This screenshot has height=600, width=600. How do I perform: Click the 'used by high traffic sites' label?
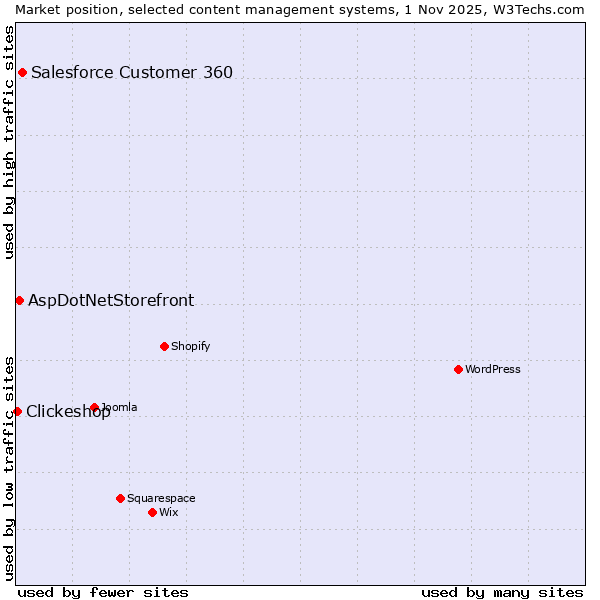[x=9, y=142]
